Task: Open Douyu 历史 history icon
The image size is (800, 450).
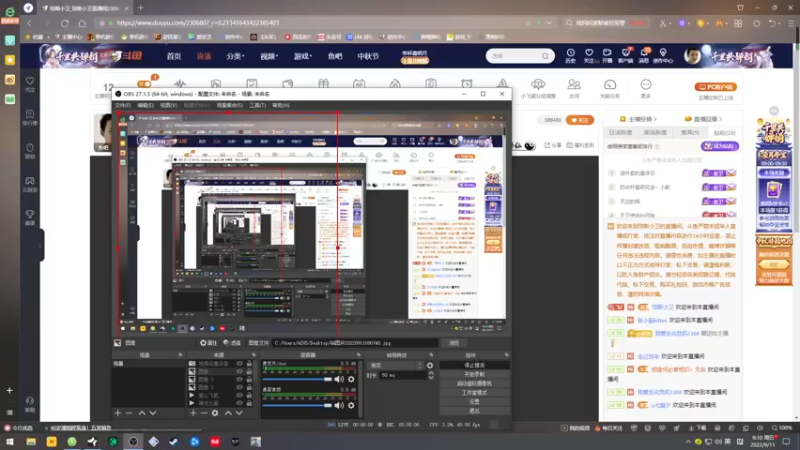Action: 570,56
